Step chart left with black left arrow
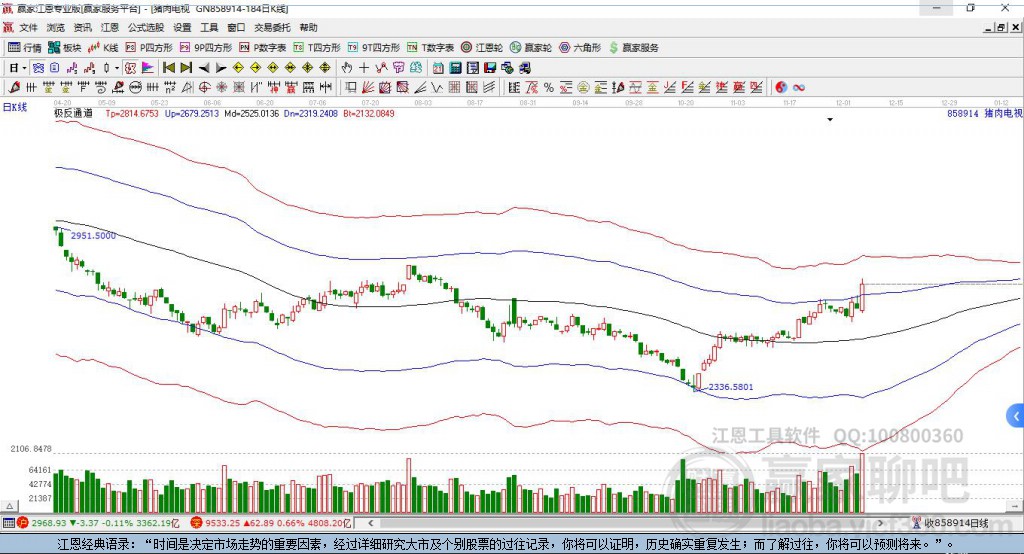1024x554 pixels. pos(204,68)
